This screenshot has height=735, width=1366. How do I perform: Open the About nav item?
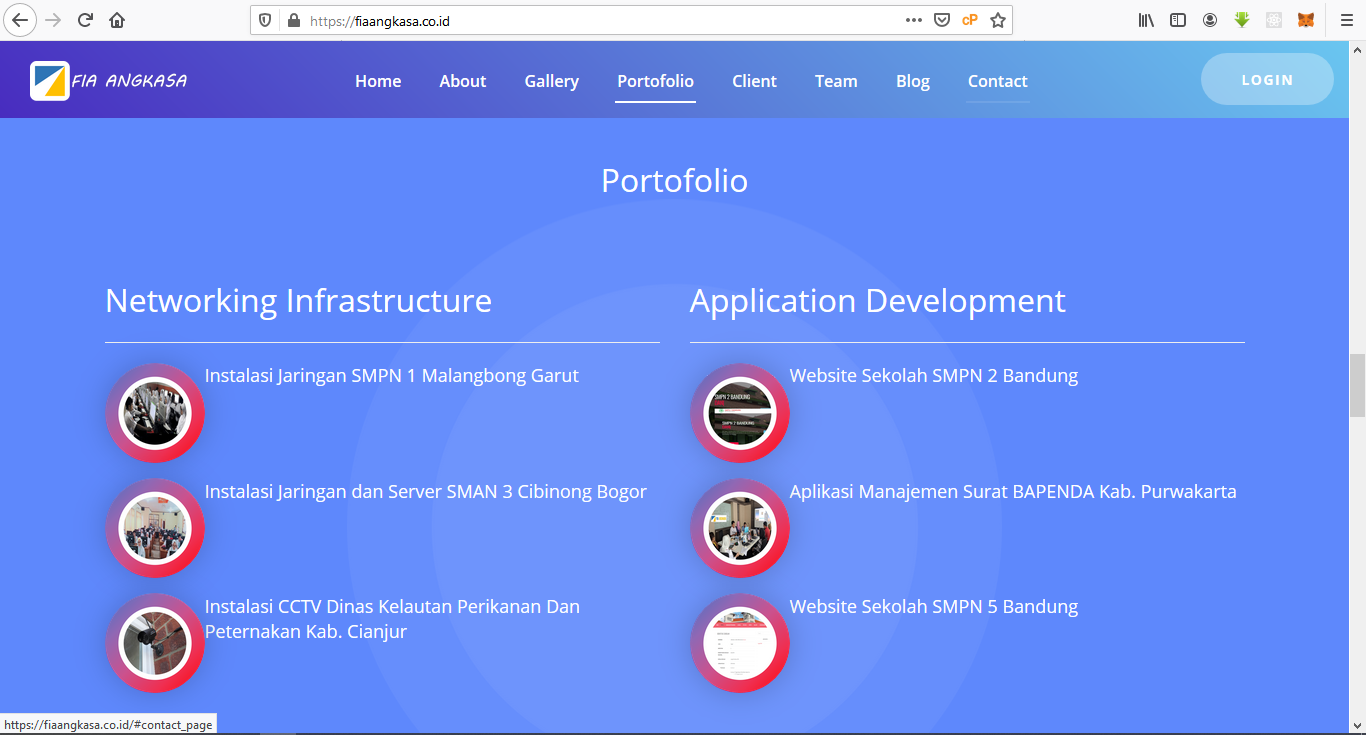(x=463, y=81)
